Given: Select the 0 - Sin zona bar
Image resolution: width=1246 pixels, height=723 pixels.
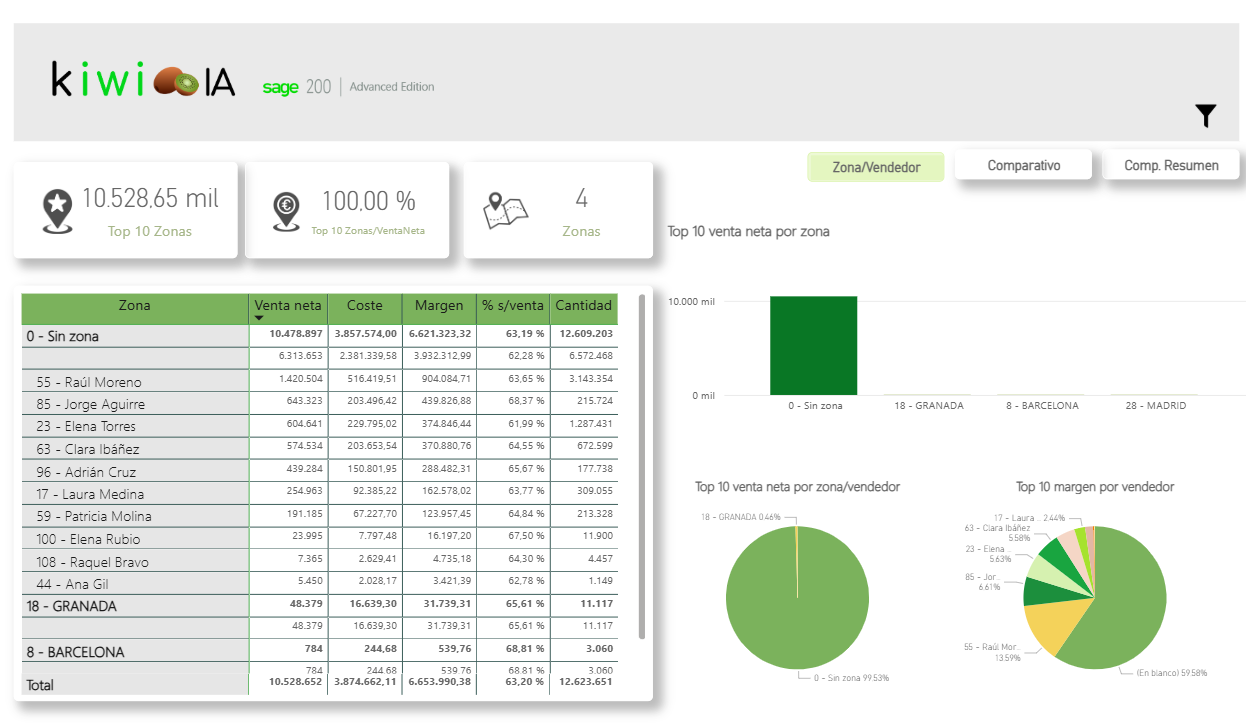Looking at the screenshot, I should coord(813,346).
